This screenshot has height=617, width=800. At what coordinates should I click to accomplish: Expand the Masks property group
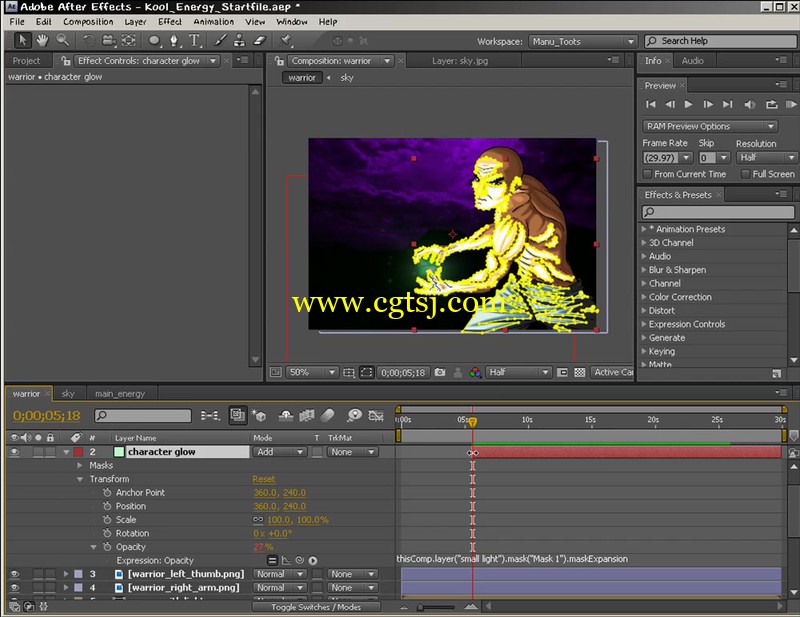click(80, 465)
